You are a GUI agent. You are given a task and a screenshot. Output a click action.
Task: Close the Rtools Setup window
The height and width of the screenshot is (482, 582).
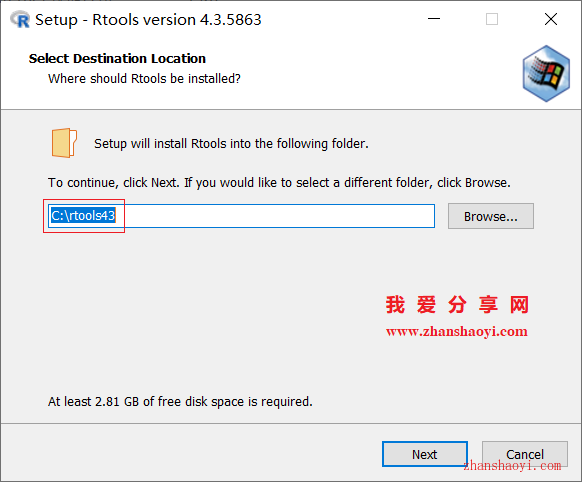(x=551, y=19)
